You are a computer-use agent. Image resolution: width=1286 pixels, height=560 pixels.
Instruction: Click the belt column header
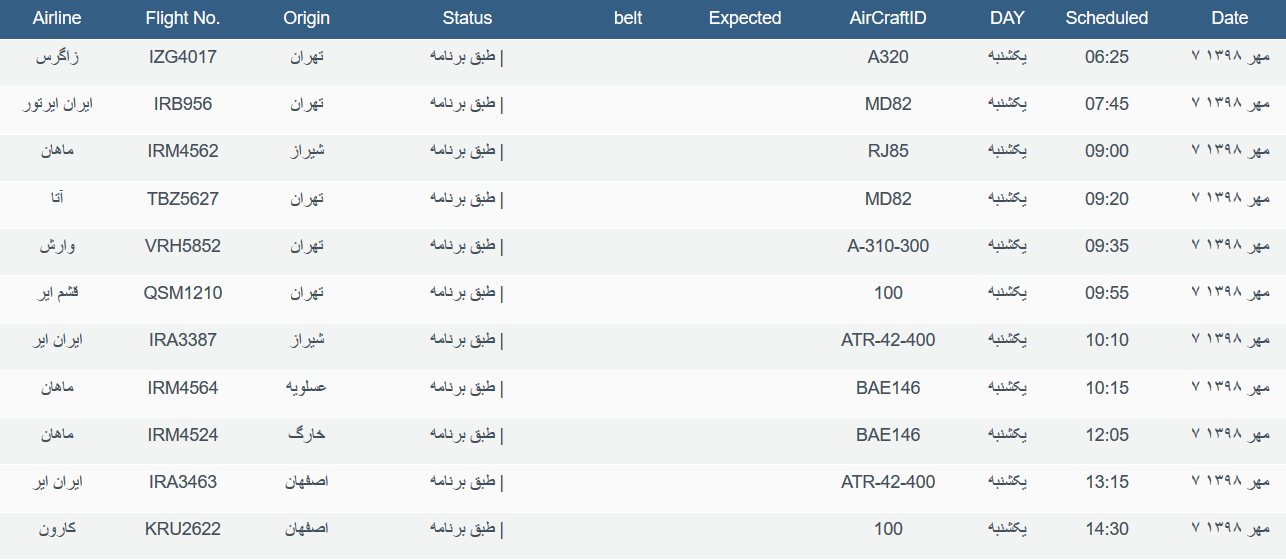628,18
